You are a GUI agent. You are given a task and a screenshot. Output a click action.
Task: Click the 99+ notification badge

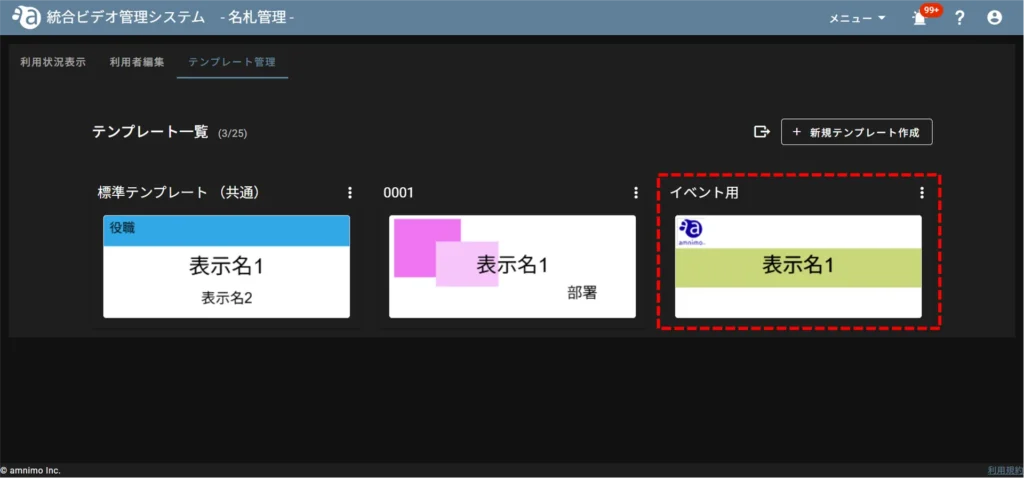click(x=931, y=10)
